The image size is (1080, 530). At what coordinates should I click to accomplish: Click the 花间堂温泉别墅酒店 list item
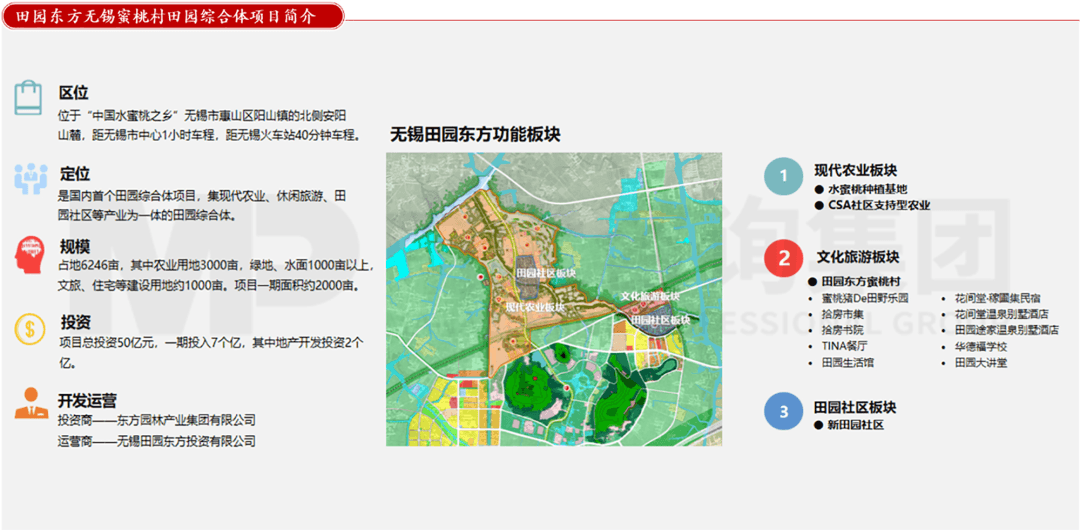pos(1001,314)
